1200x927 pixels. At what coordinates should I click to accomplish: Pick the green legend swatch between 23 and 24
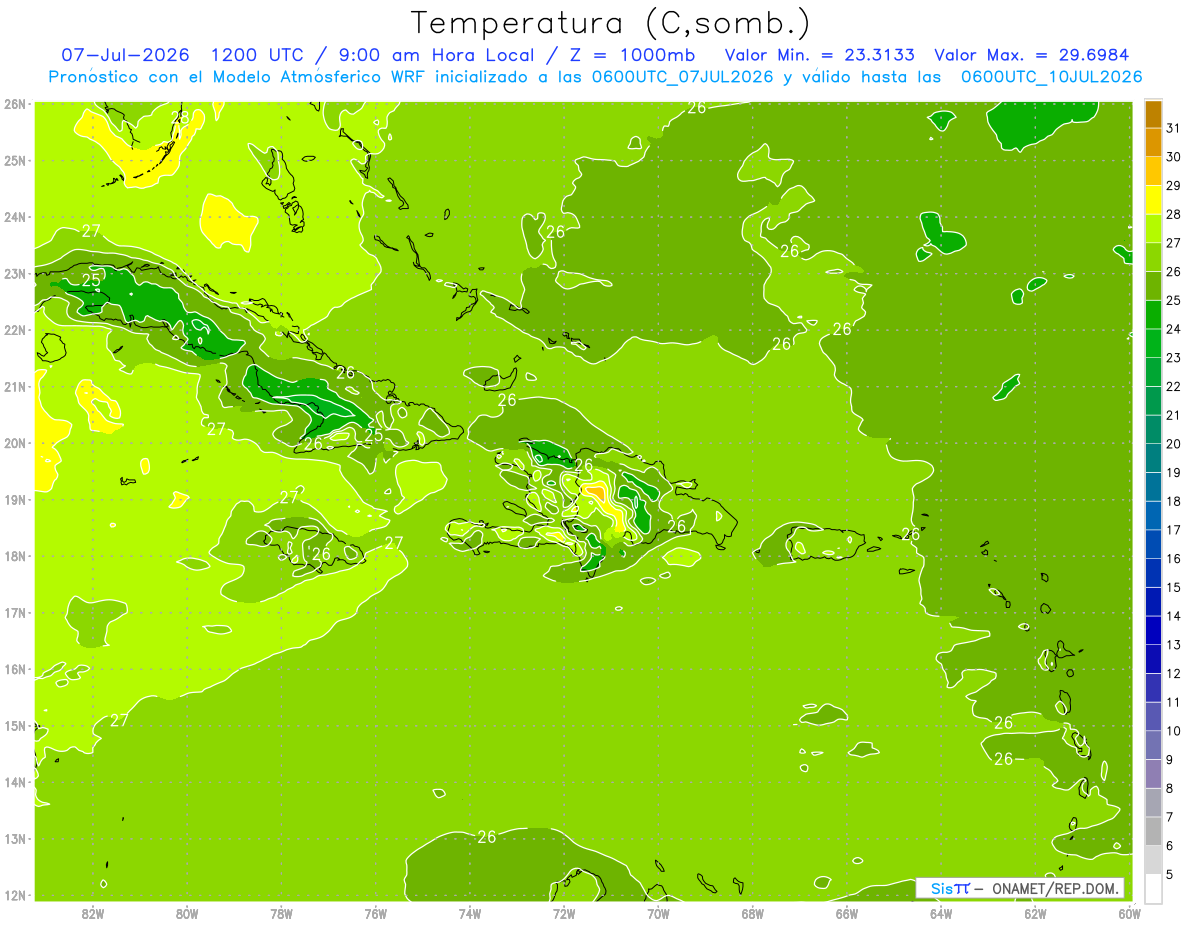tap(1153, 344)
